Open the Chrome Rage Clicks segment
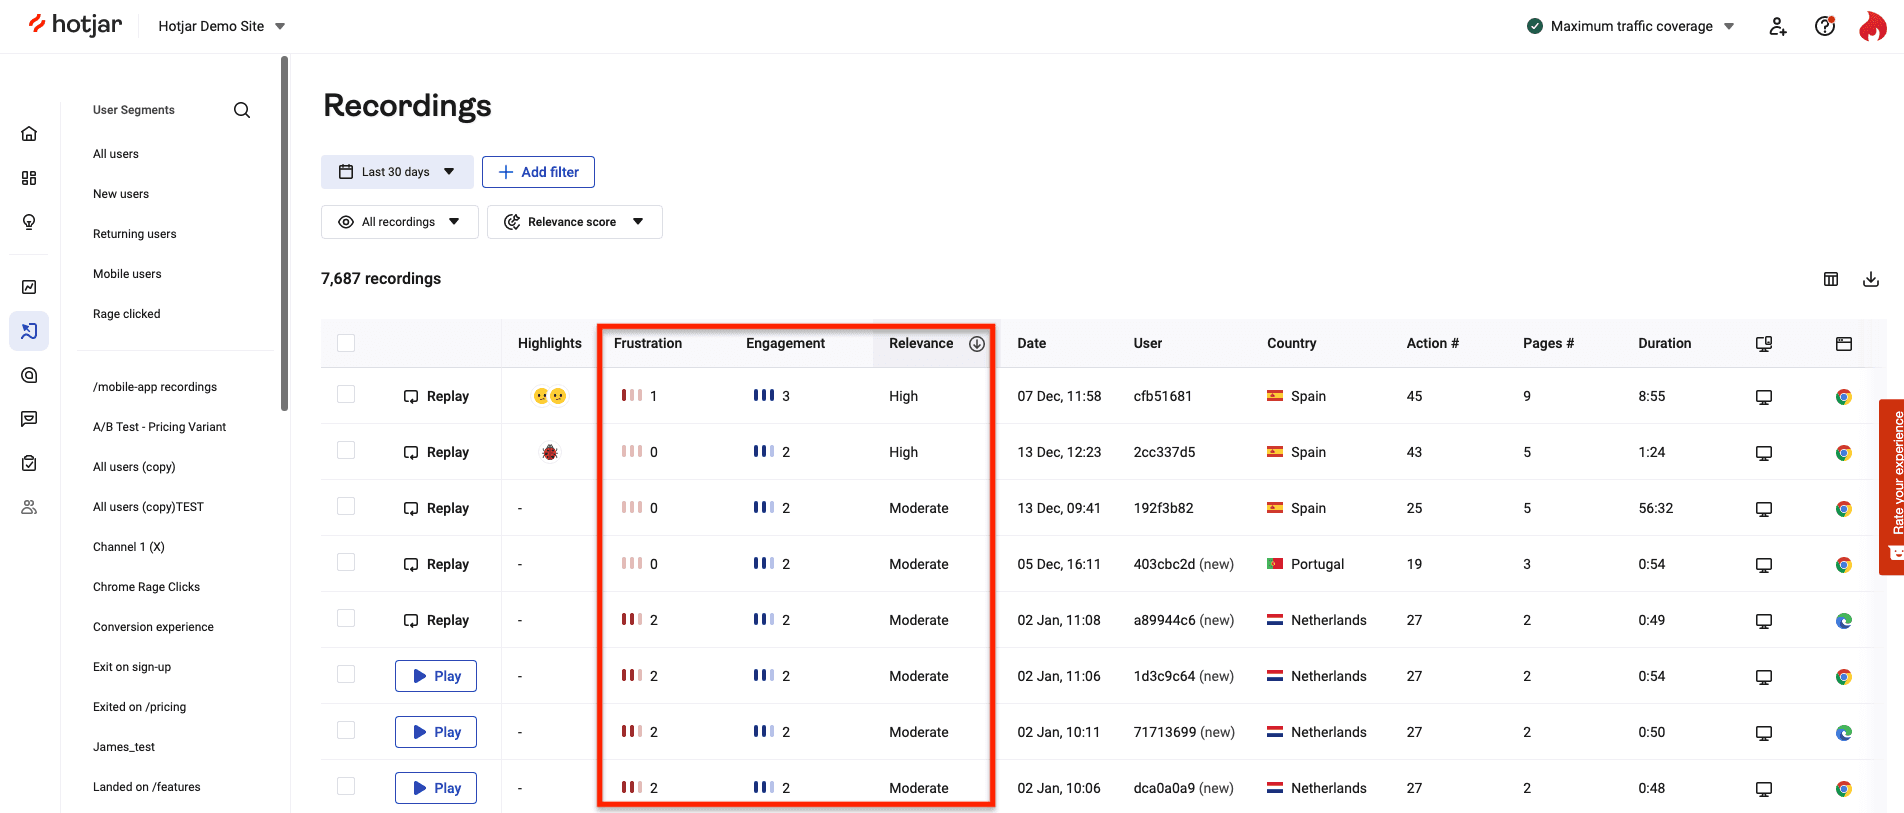Viewport: 1904px width, 813px height. click(x=146, y=587)
